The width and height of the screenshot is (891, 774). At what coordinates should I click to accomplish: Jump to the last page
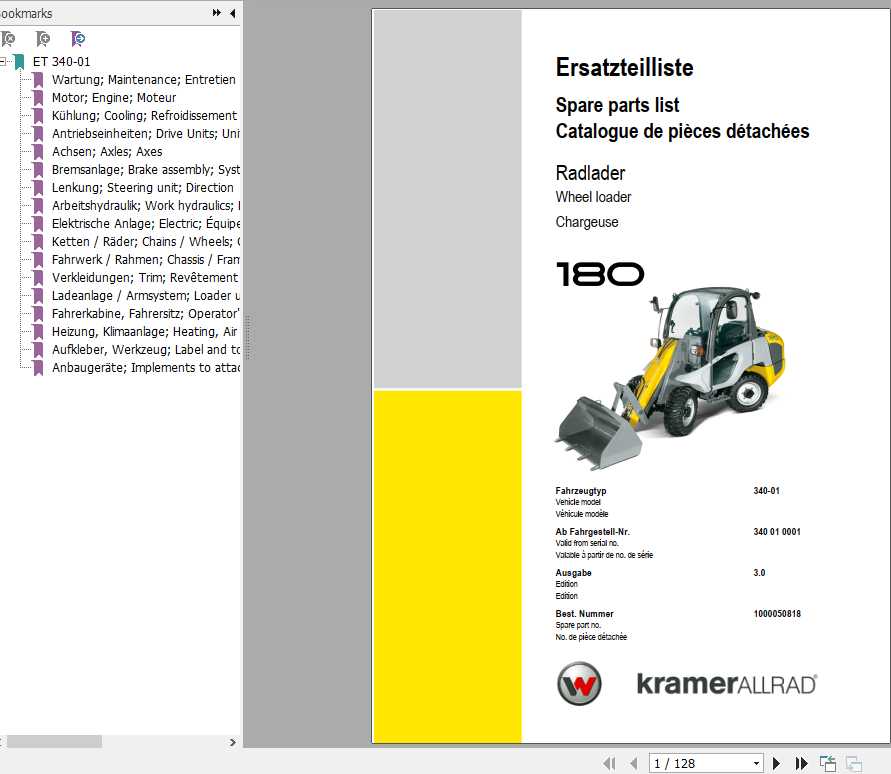[x=801, y=763]
